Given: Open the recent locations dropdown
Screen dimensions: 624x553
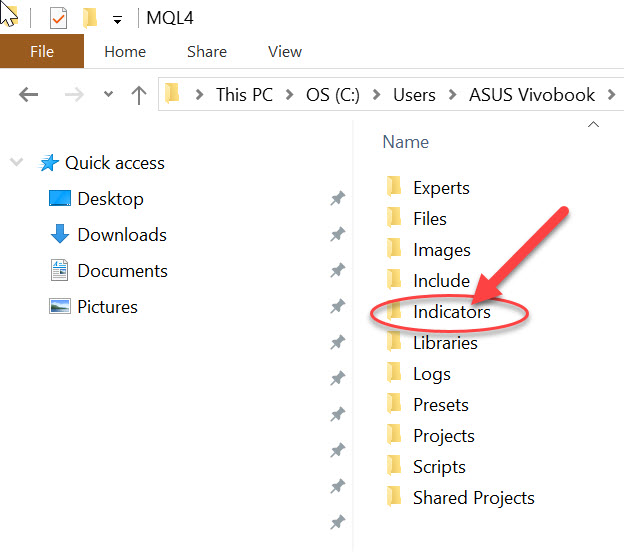Looking at the screenshot, I should tap(108, 94).
